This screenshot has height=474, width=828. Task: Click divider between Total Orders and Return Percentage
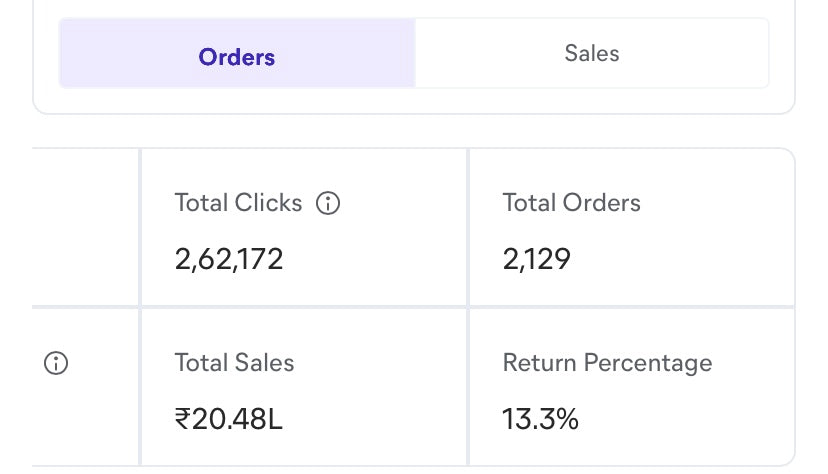(x=630, y=307)
